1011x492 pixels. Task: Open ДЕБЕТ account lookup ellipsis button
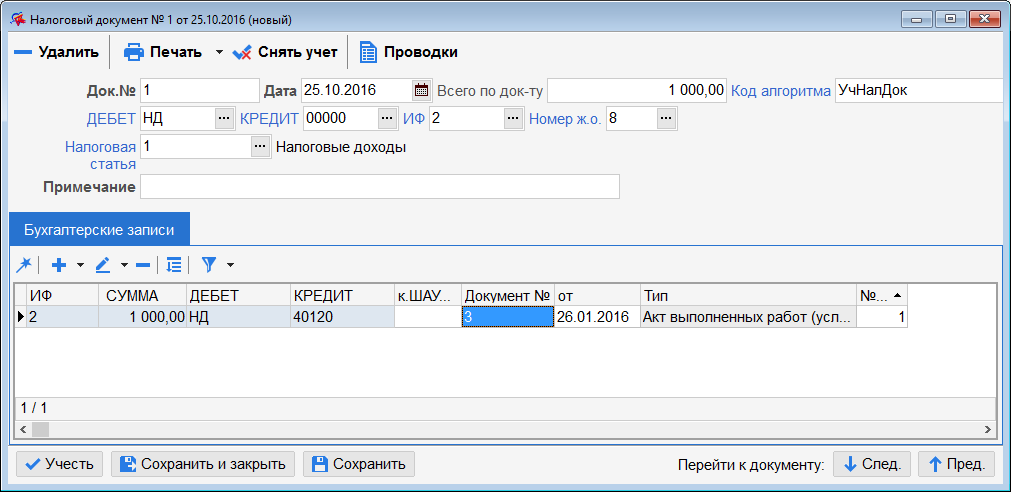(224, 119)
